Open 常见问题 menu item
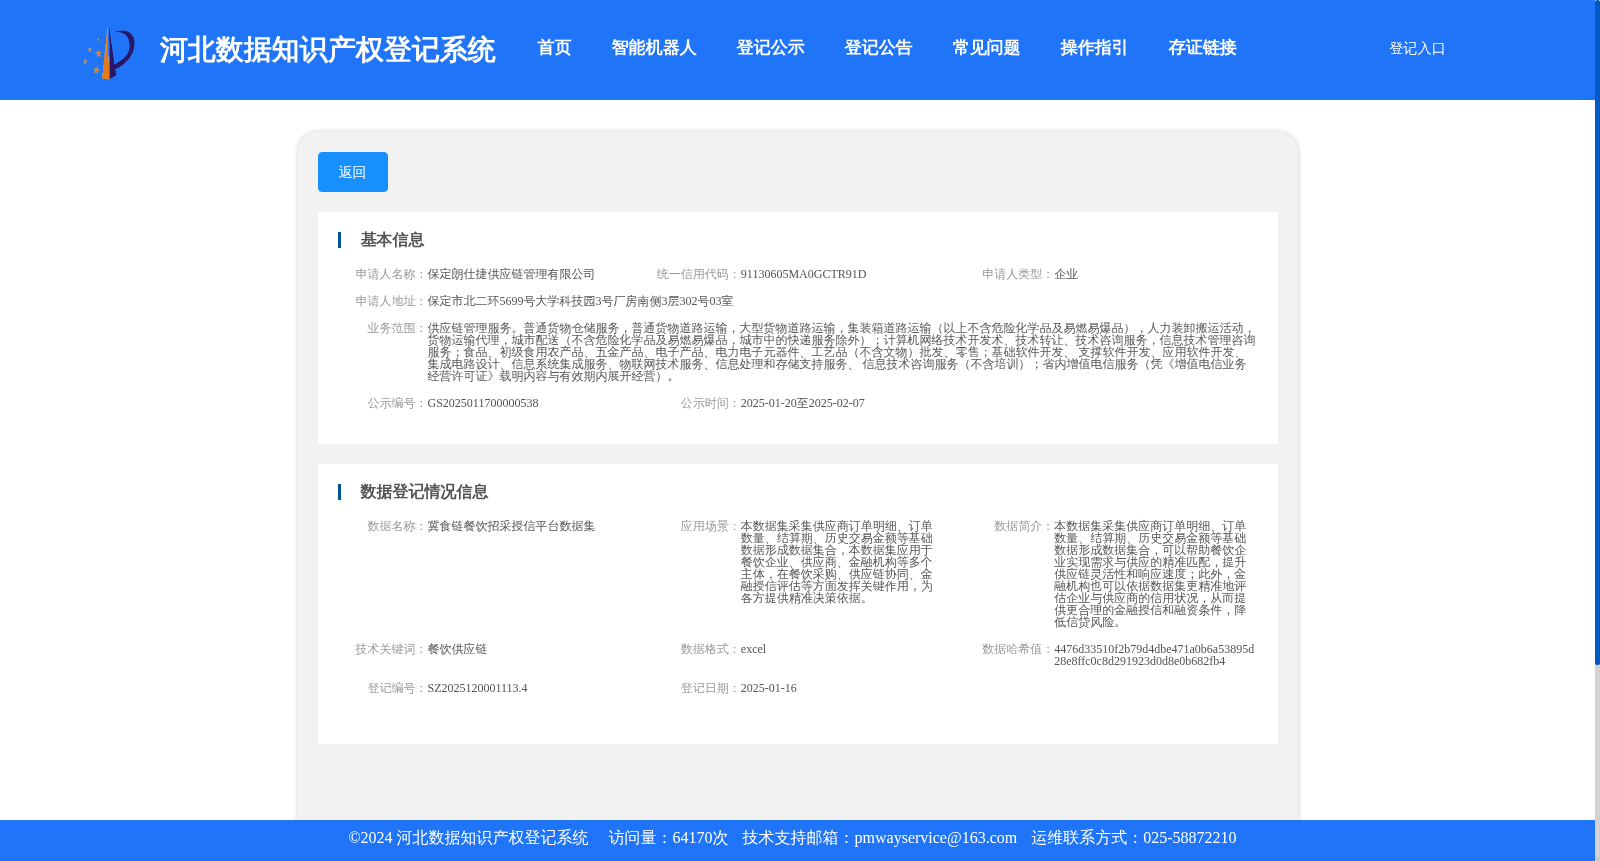This screenshot has height=861, width=1600. point(986,48)
